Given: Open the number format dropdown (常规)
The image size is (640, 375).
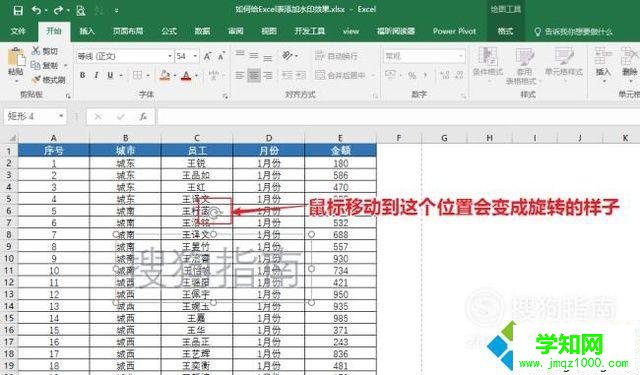Looking at the screenshot, I should (461, 56).
